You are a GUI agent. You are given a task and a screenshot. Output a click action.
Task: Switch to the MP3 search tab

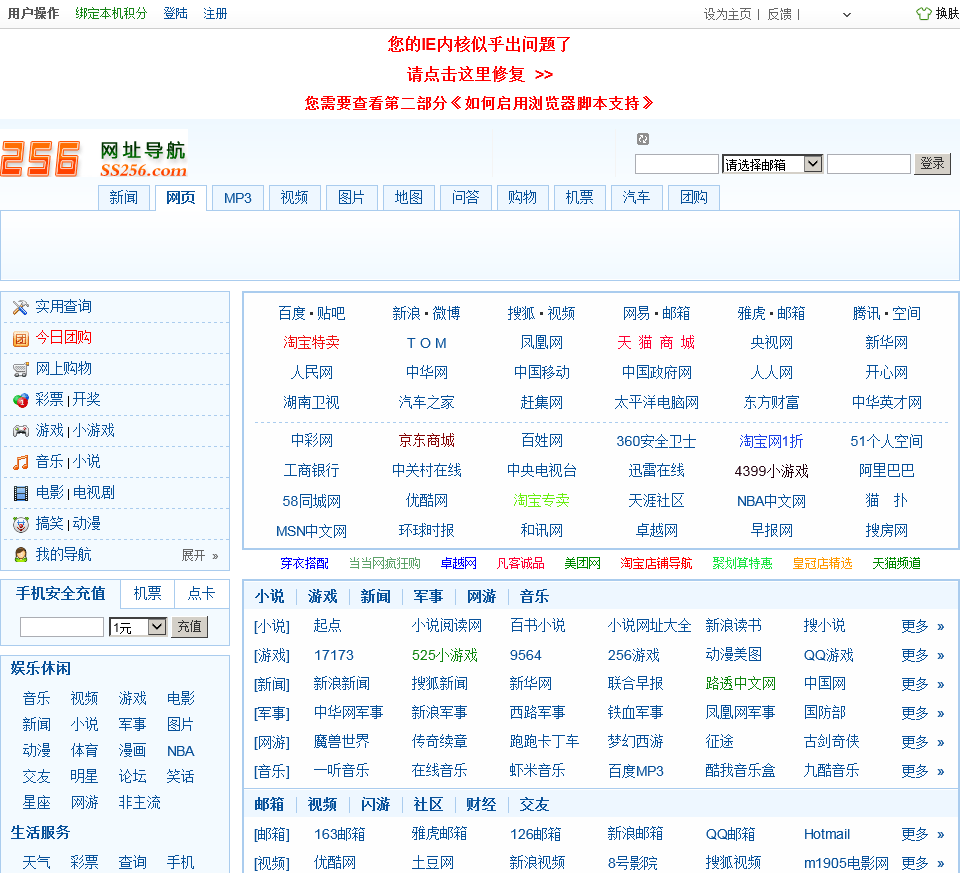click(x=238, y=198)
